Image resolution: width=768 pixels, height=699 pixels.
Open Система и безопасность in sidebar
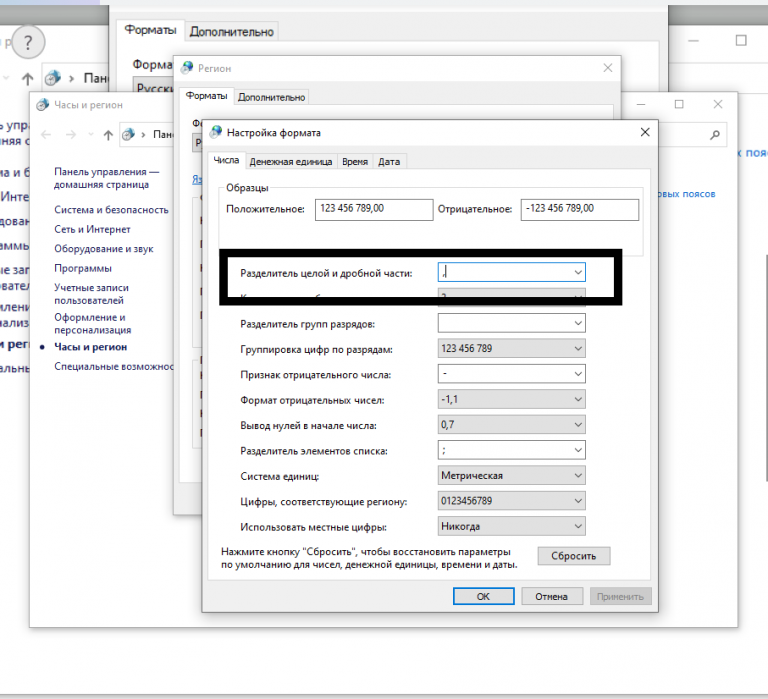[x=111, y=210]
